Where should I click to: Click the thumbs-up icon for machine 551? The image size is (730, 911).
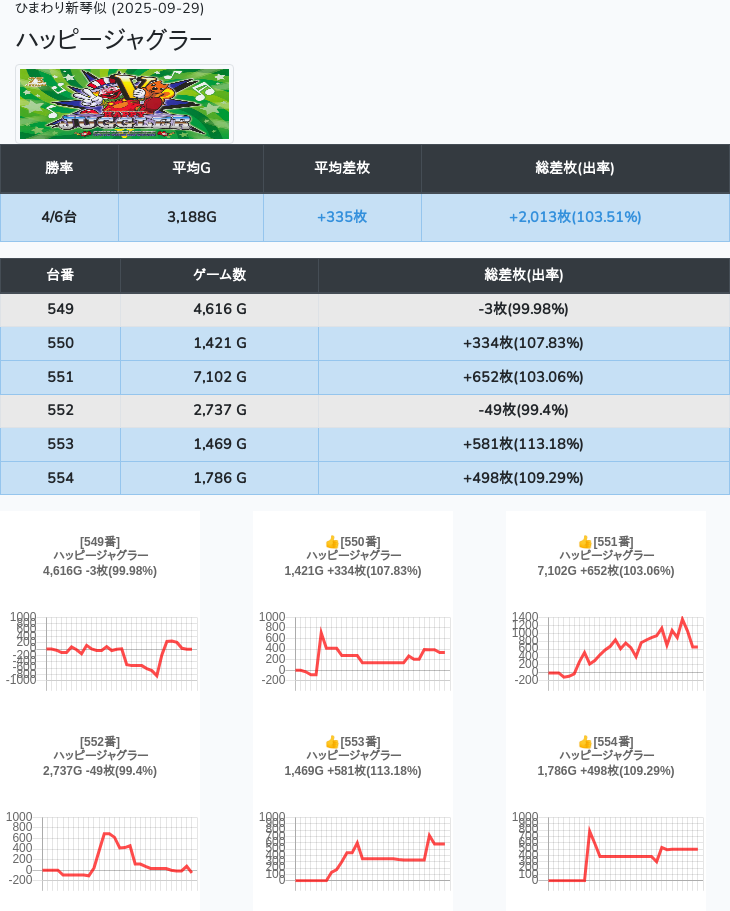point(585,542)
